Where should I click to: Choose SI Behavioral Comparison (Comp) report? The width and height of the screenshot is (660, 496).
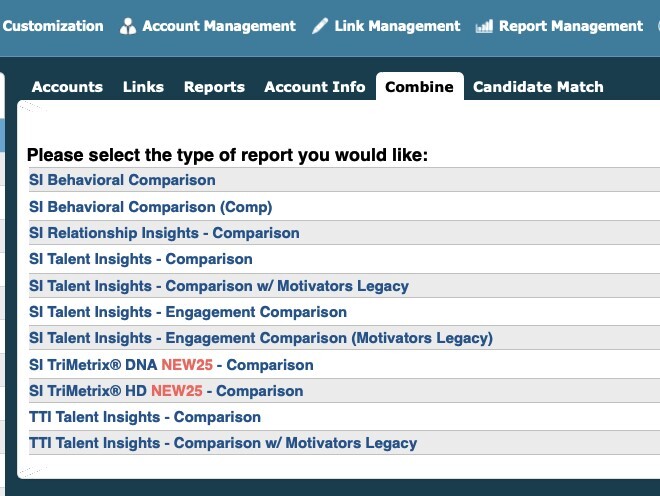(151, 207)
